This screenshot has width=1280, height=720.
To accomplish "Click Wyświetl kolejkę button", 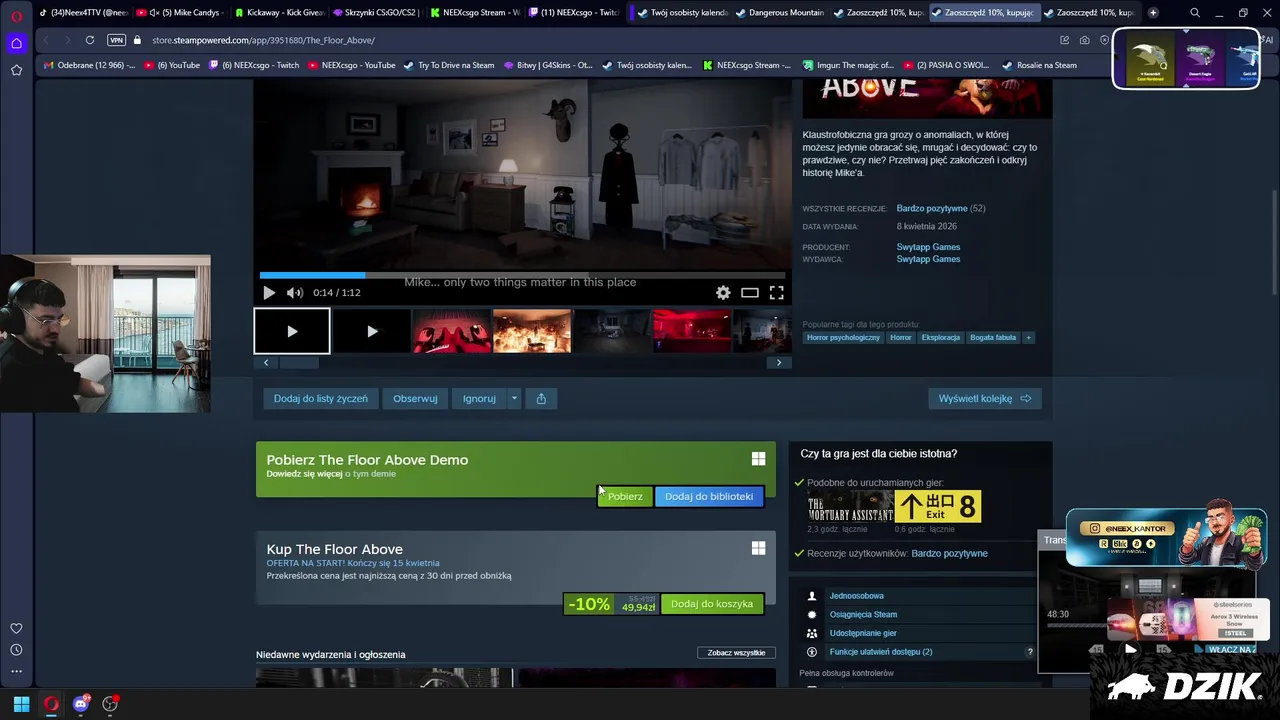I will 985,398.
